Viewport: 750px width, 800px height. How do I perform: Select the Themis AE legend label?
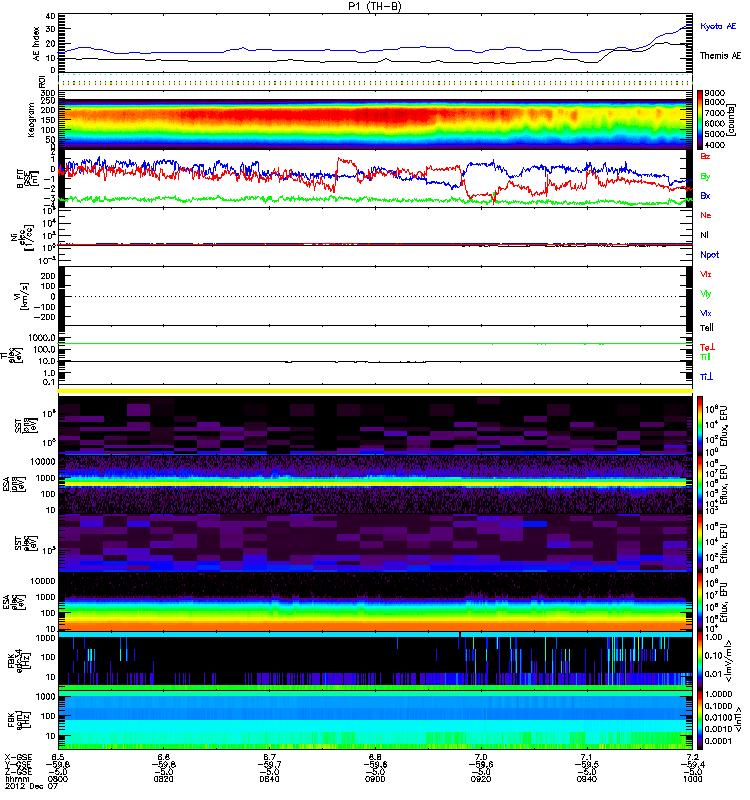coord(720,56)
